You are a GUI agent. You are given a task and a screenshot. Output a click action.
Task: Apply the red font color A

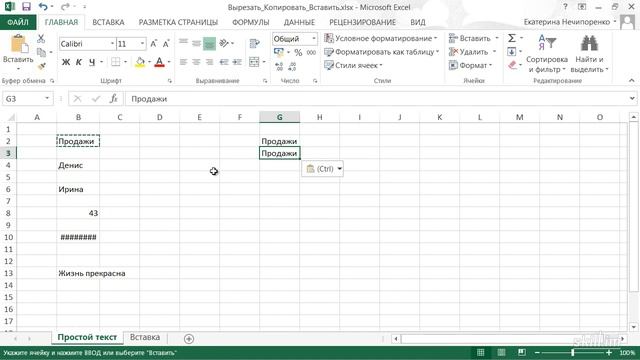(160, 62)
